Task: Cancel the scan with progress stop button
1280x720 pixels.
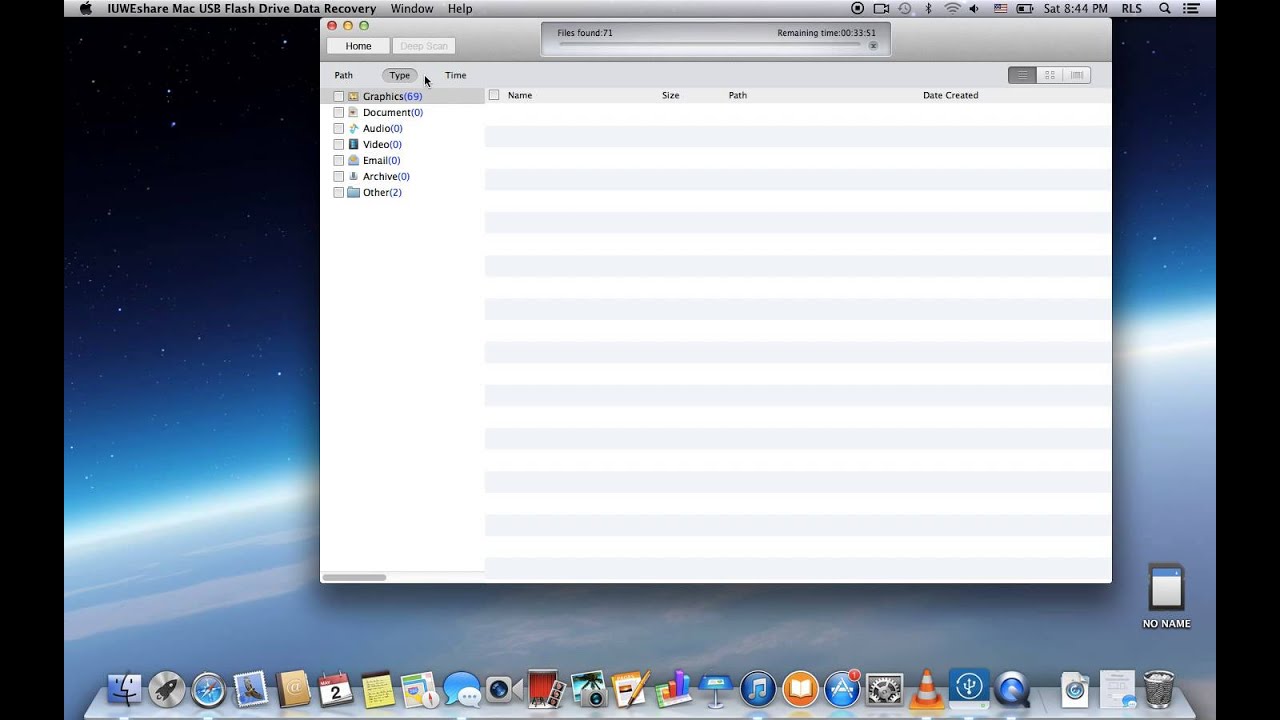Action: point(873,45)
